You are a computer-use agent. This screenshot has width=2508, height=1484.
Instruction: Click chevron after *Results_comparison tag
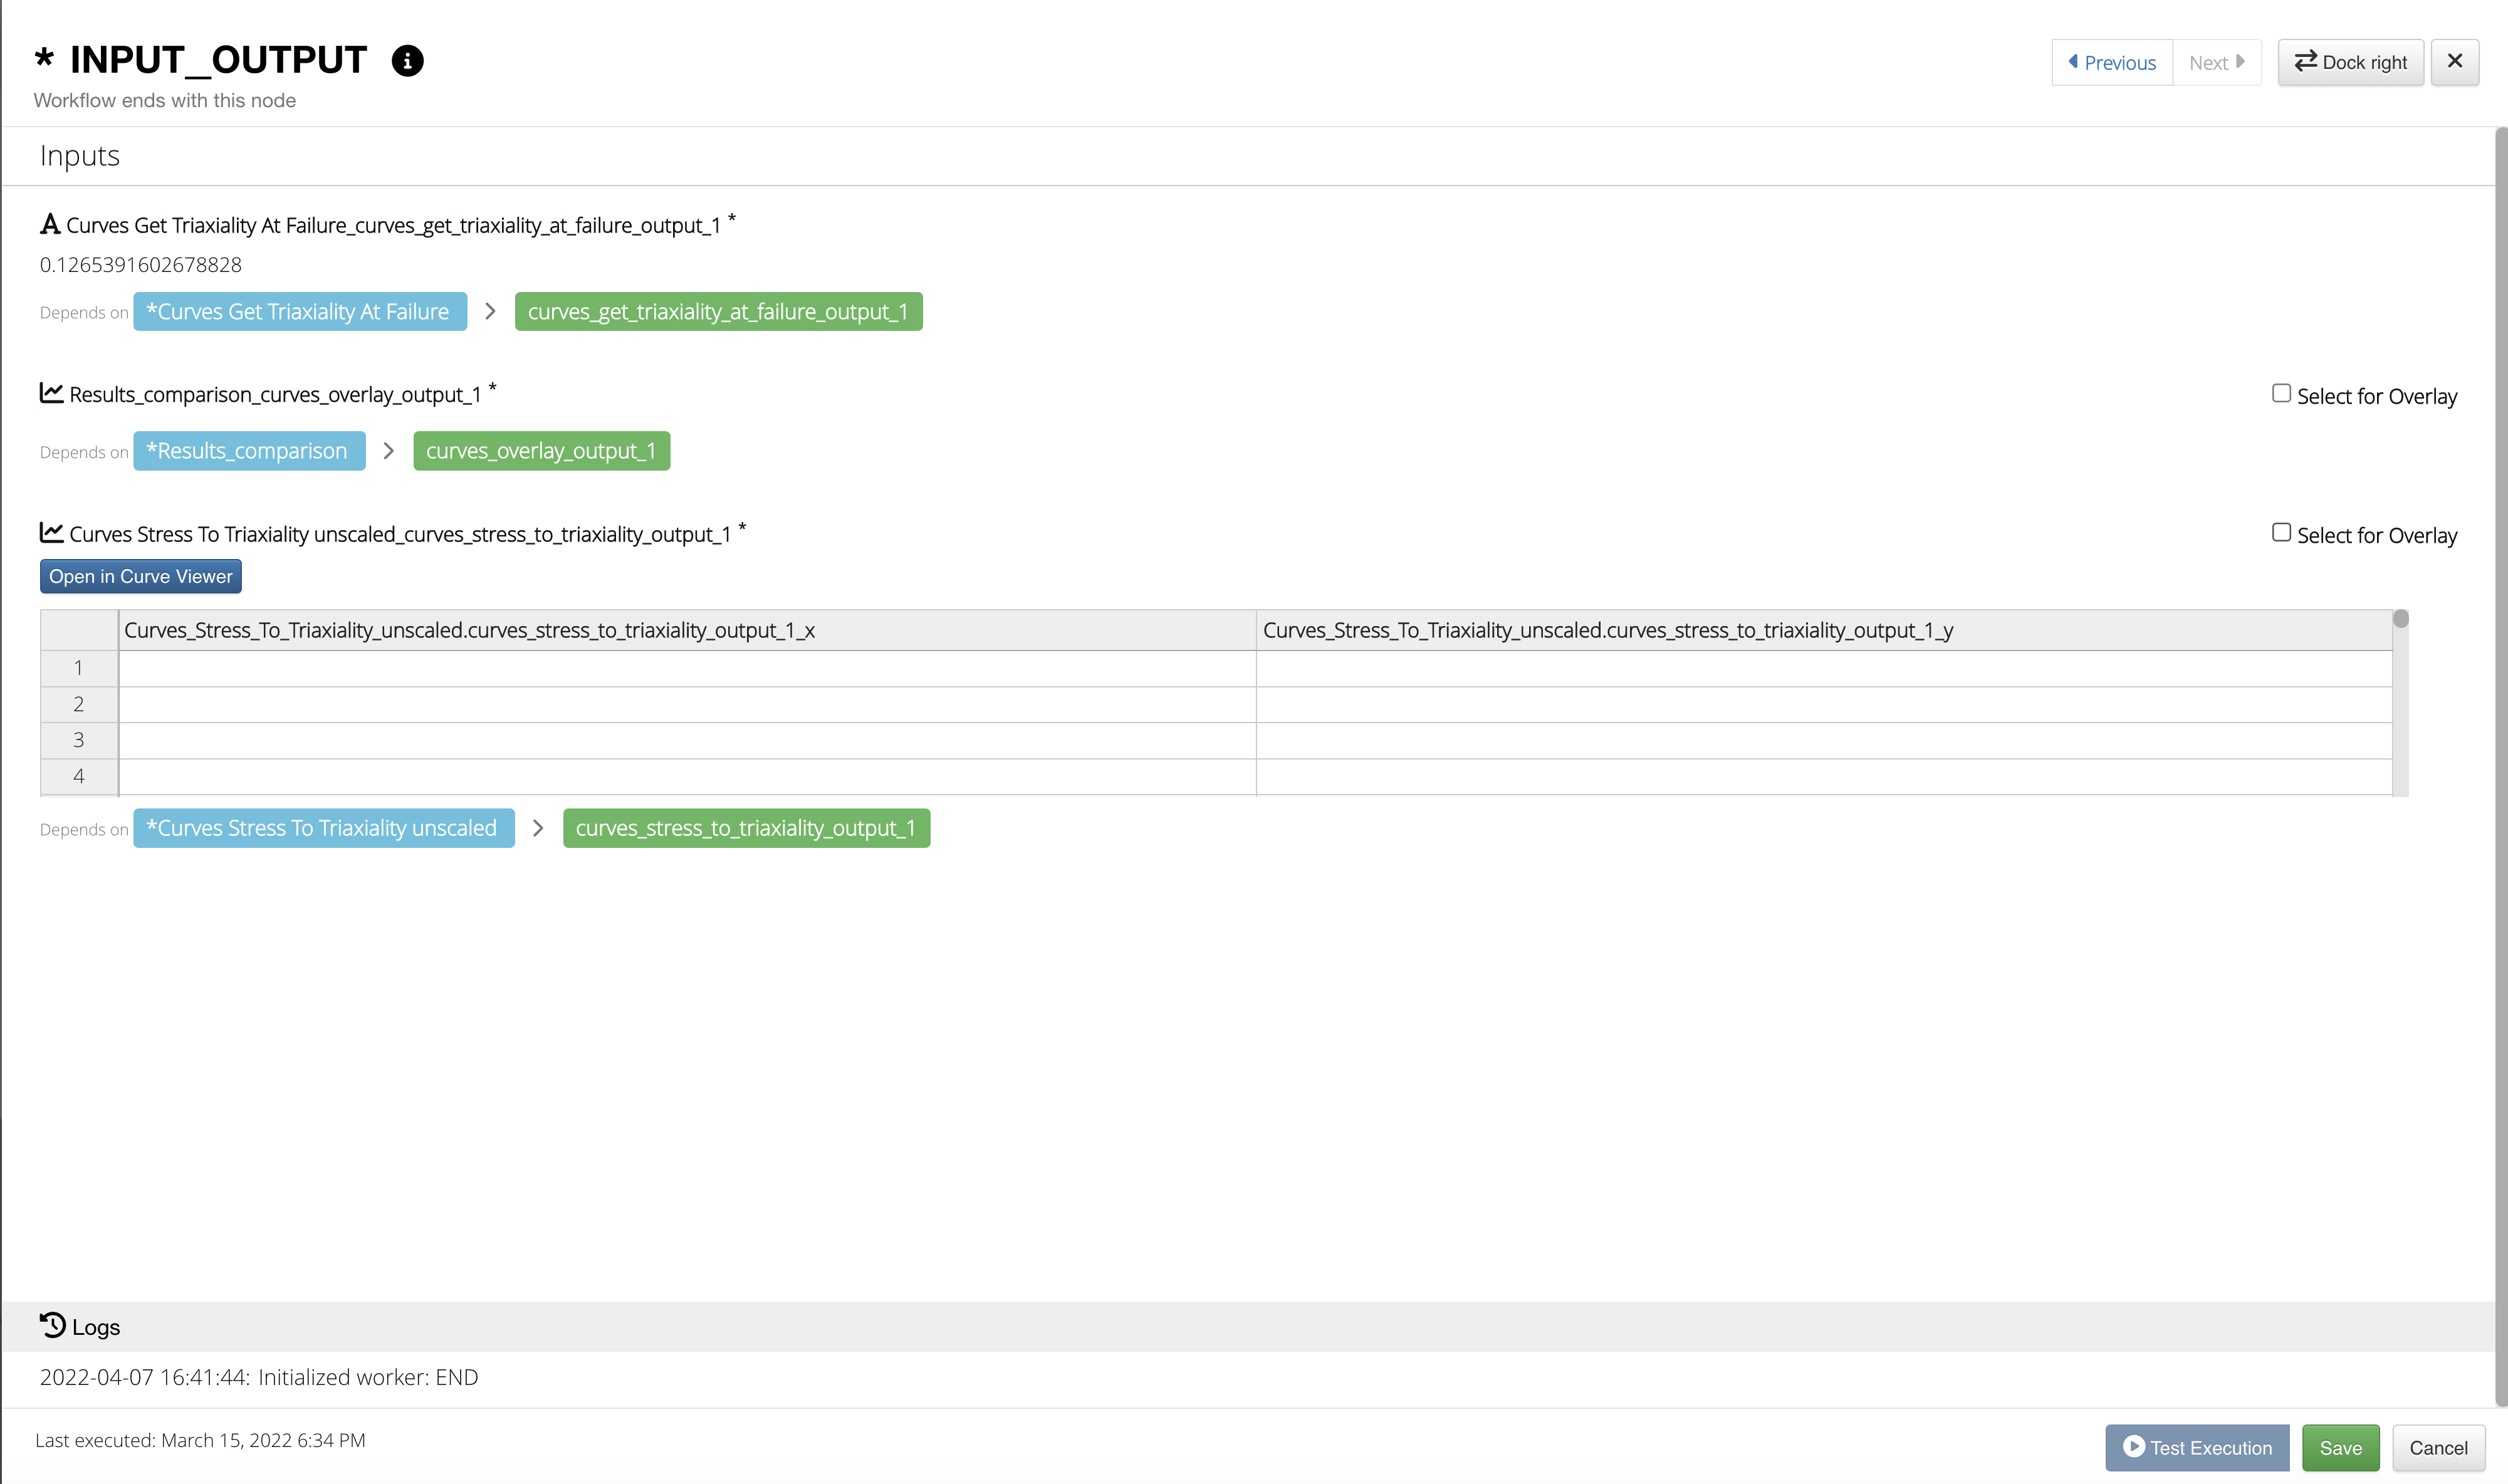[x=389, y=451]
